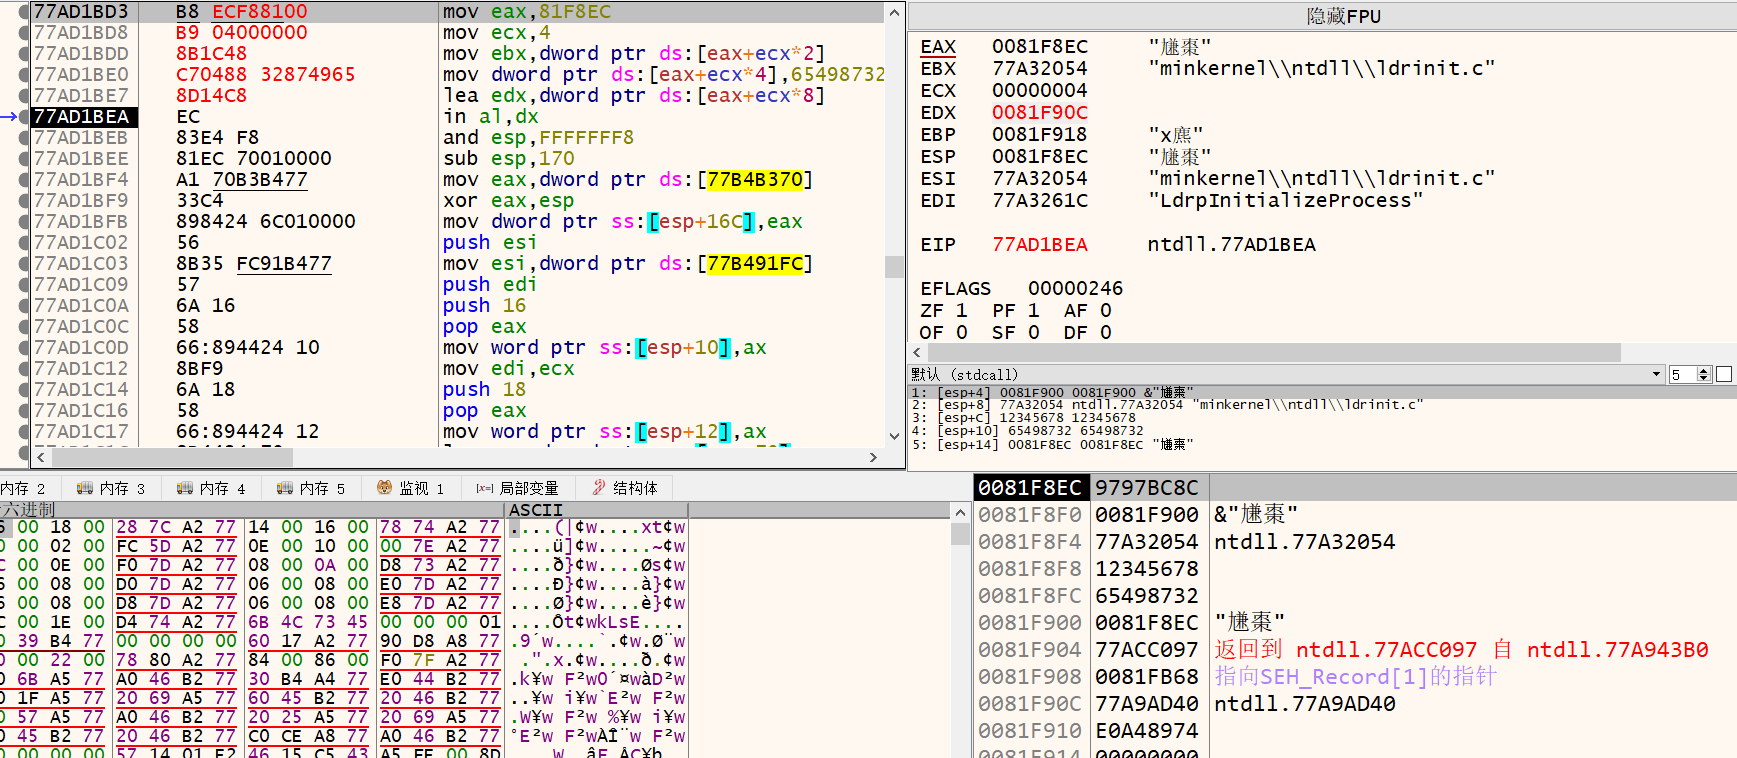The image size is (1737, 758).
Task: Click the disassembly scrollbar down arrow
Action: [x=894, y=436]
